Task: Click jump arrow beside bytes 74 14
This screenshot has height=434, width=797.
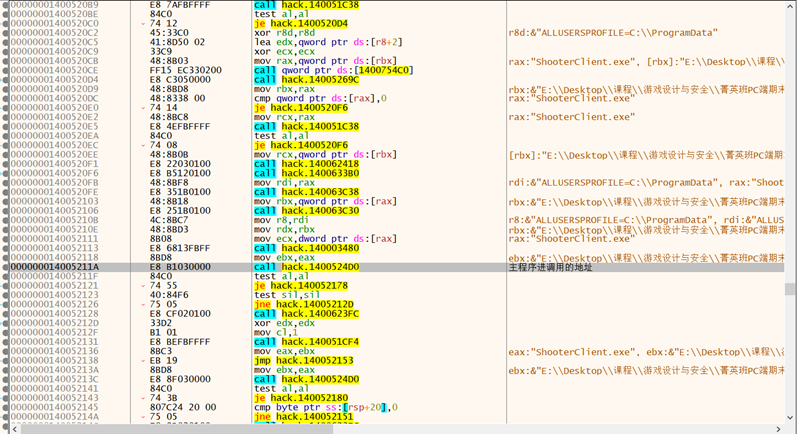Action: point(143,108)
